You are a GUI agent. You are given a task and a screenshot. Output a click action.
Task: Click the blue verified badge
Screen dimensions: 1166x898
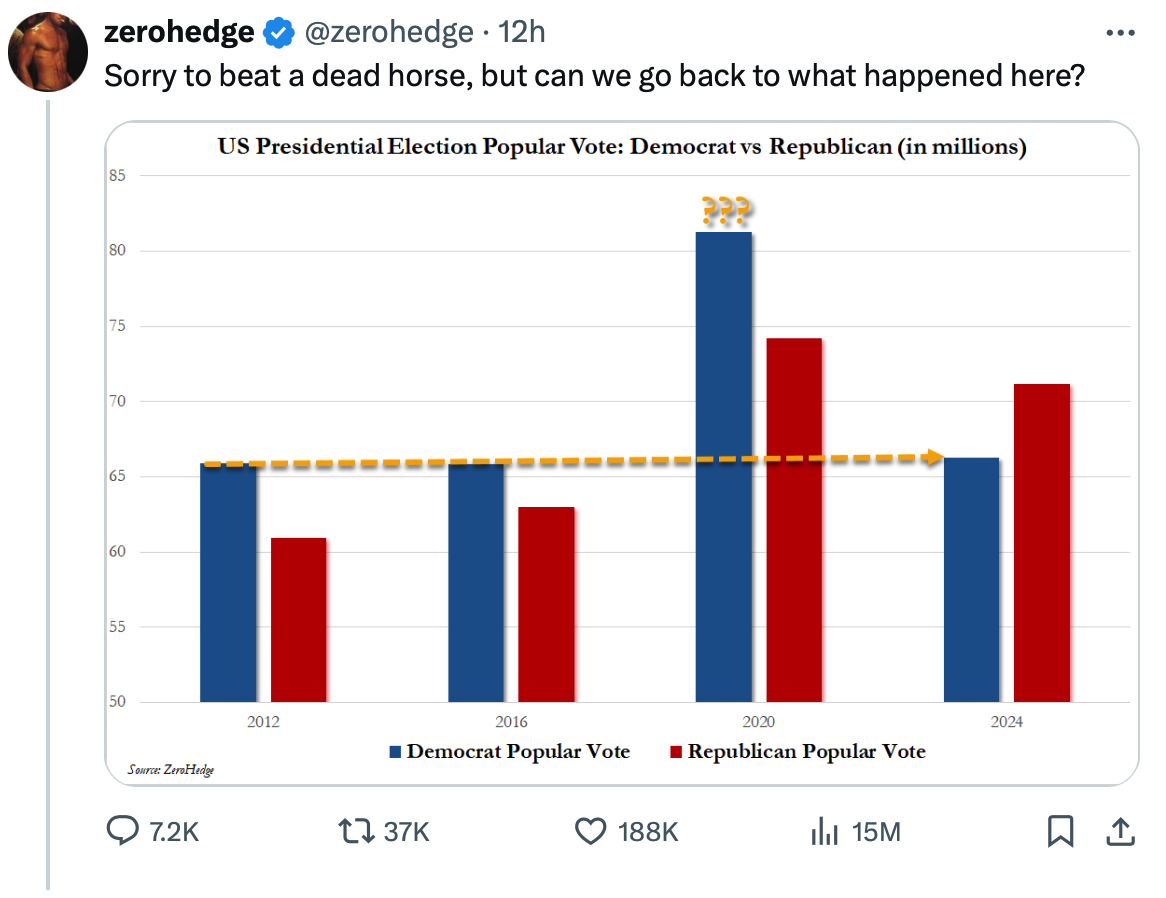pyautogui.click(x=278, y=33)
